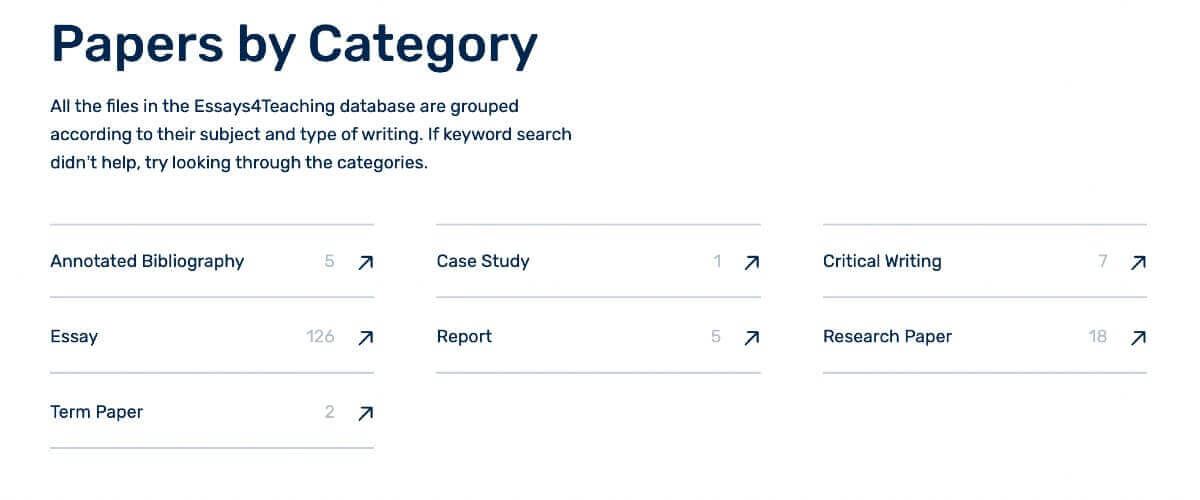The image size is (1200, 500).
Task: Click the arrow icon next to Term Paper
Action: click(x=366, y=412)
